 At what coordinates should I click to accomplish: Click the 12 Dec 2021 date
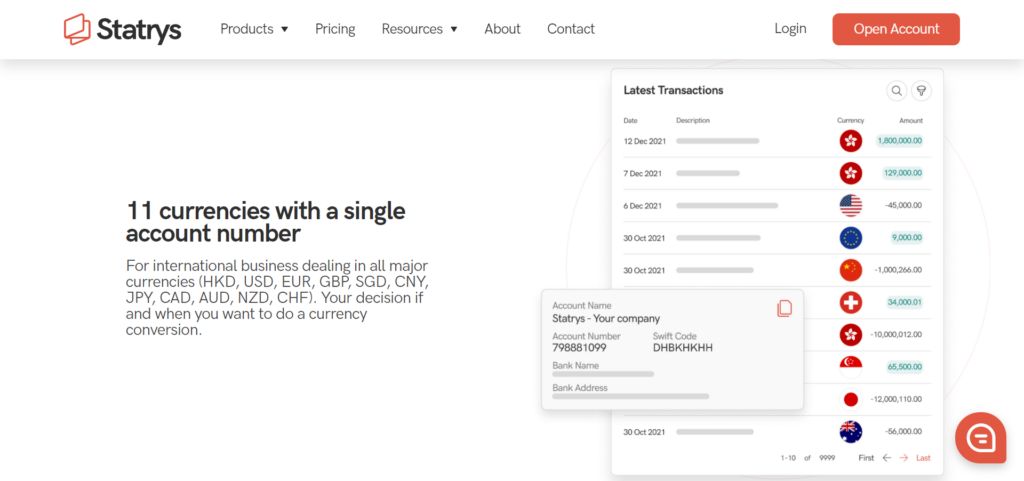(645, 141)
